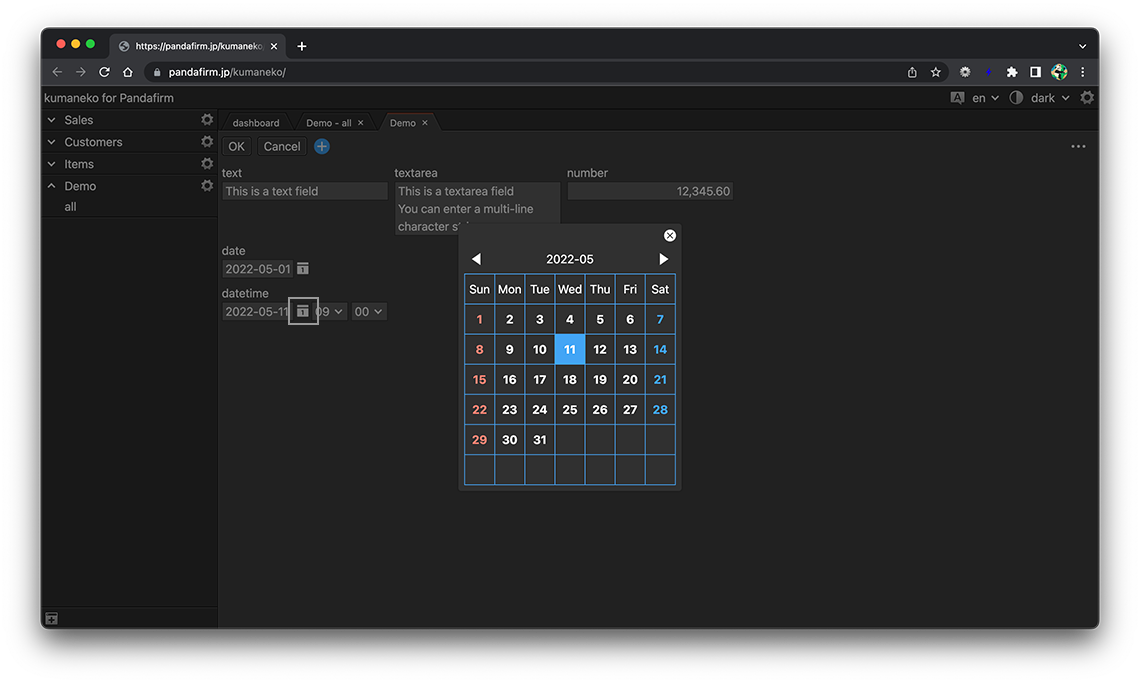
Task: Close the calendar popup with X icon
Action: [x=670, y=236]
